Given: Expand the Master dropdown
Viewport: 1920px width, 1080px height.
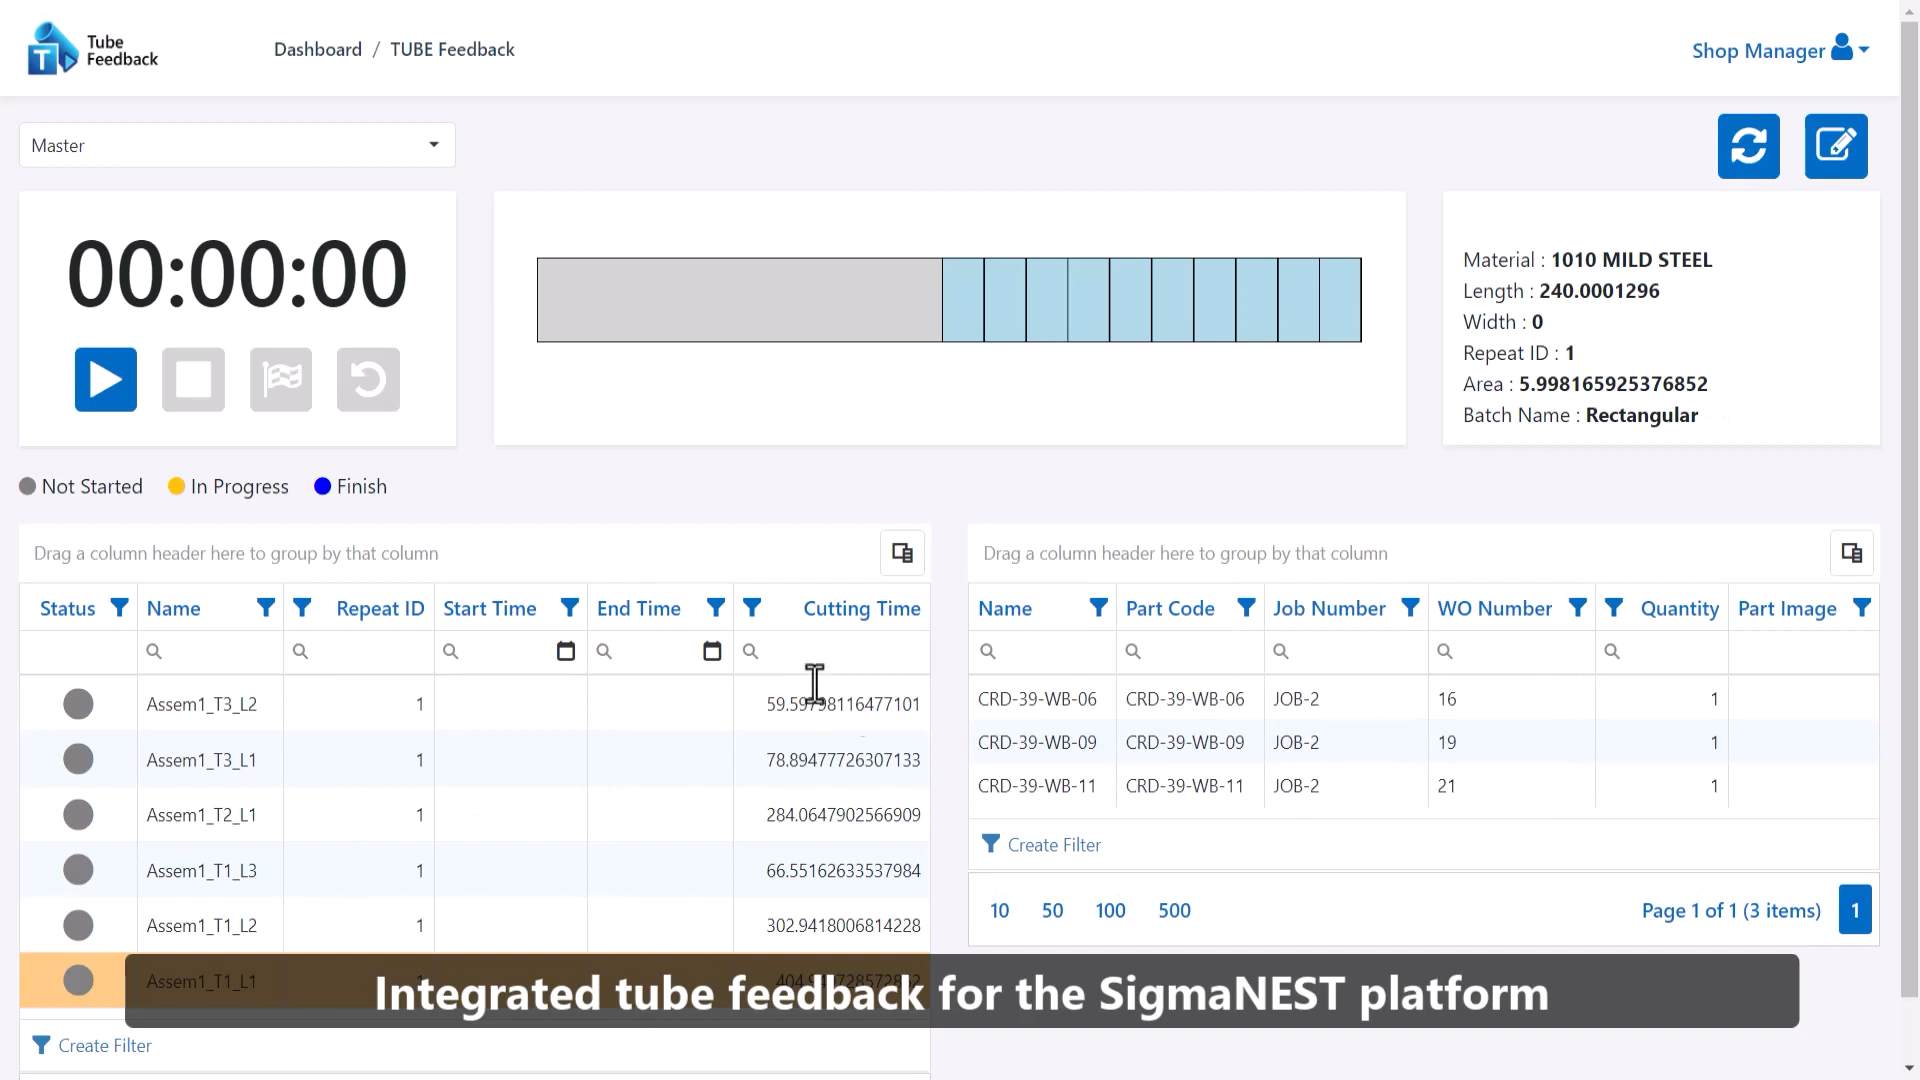Looking at the screenshot, I should click(x=237, y=145).
